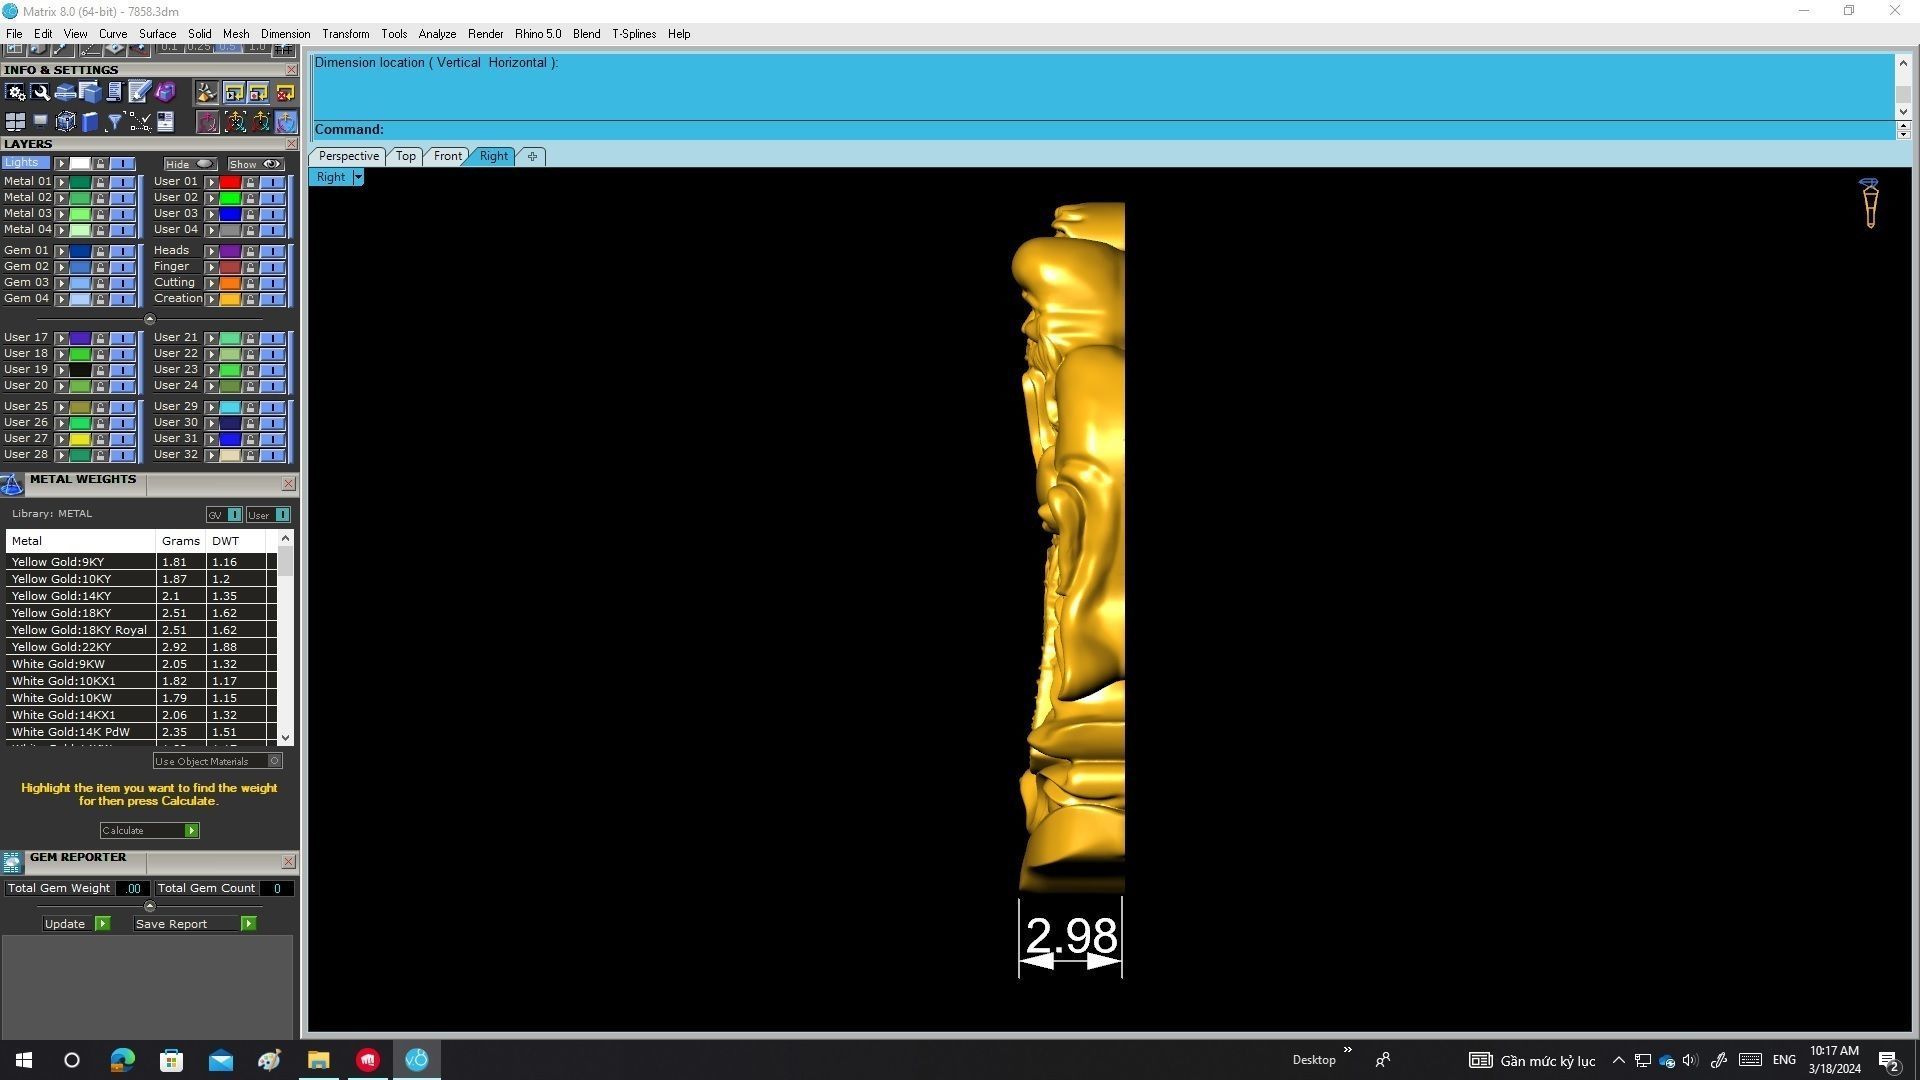The height and width of the screenshot is (1080, 1920).
Task: Expand the User 01 layer arrow
Action: tap(211, 182)
